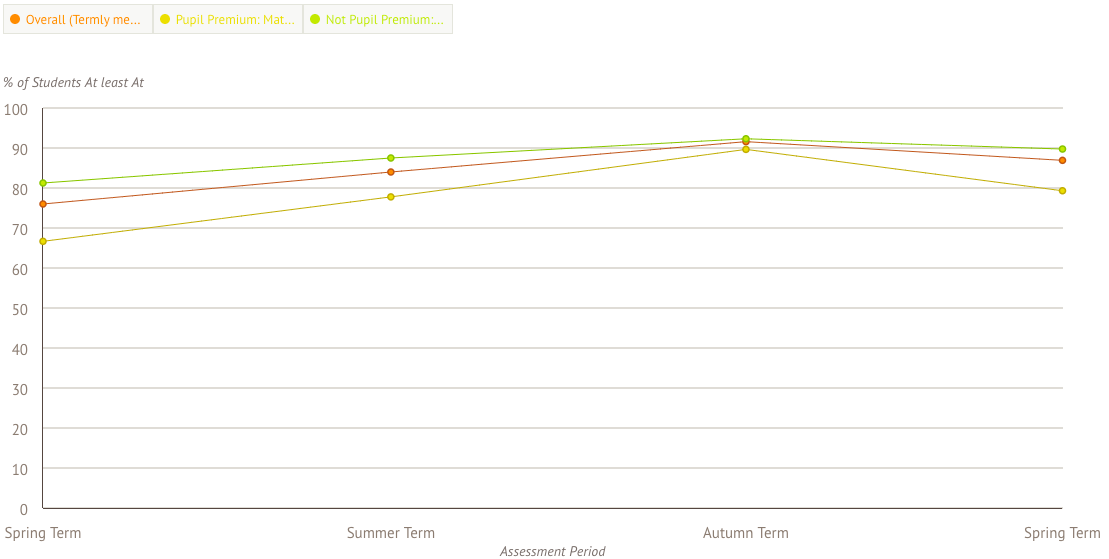The width and height of the screenshot is (1109, 559).
Task: Select Pupil Premium data point at Autumn Term
Action: click(x=746, y=150)
